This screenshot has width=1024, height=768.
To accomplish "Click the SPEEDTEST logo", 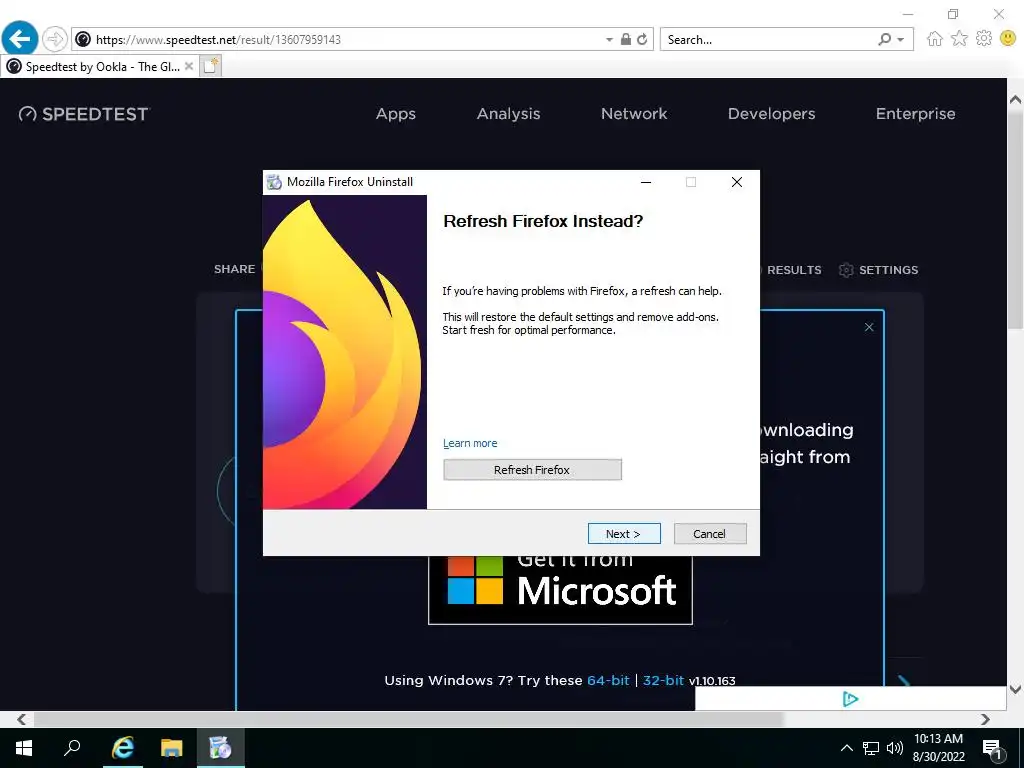I will pos(84,114).
